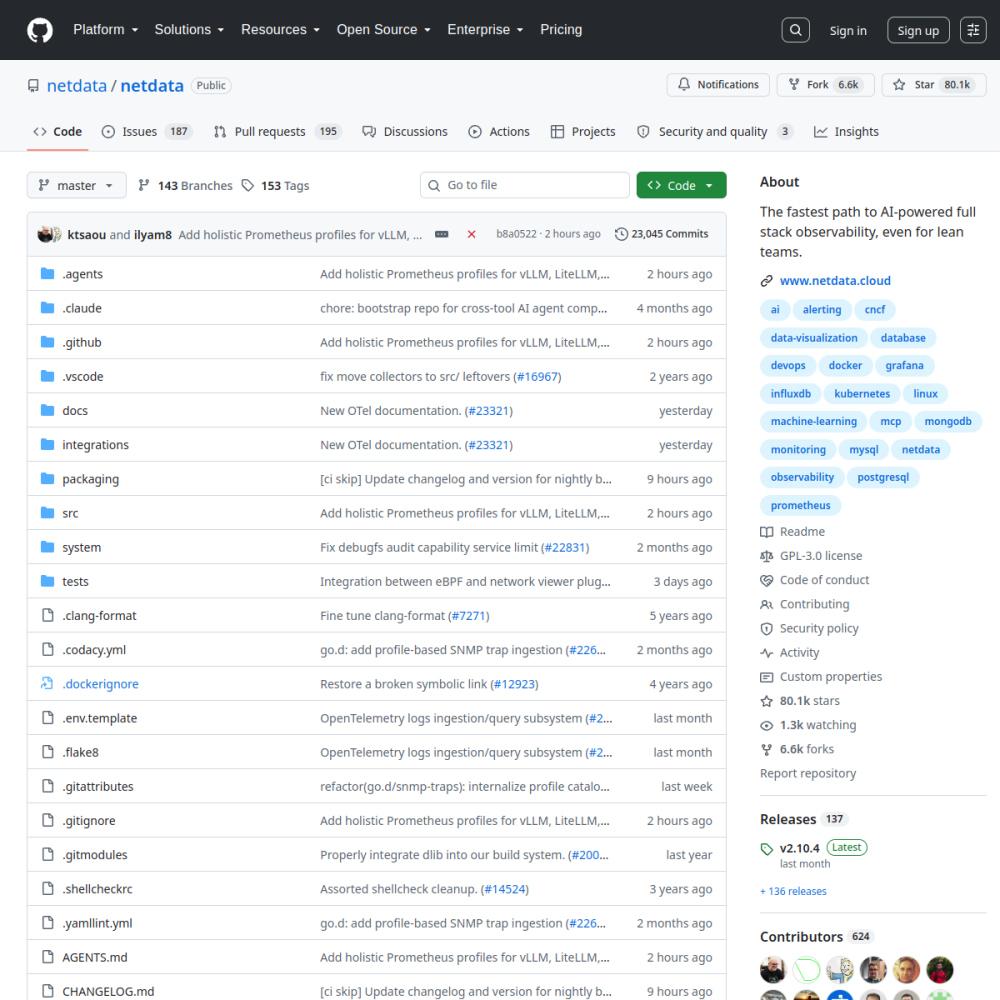
Task: Click the first contributor avatar
Action: point(773,969)
